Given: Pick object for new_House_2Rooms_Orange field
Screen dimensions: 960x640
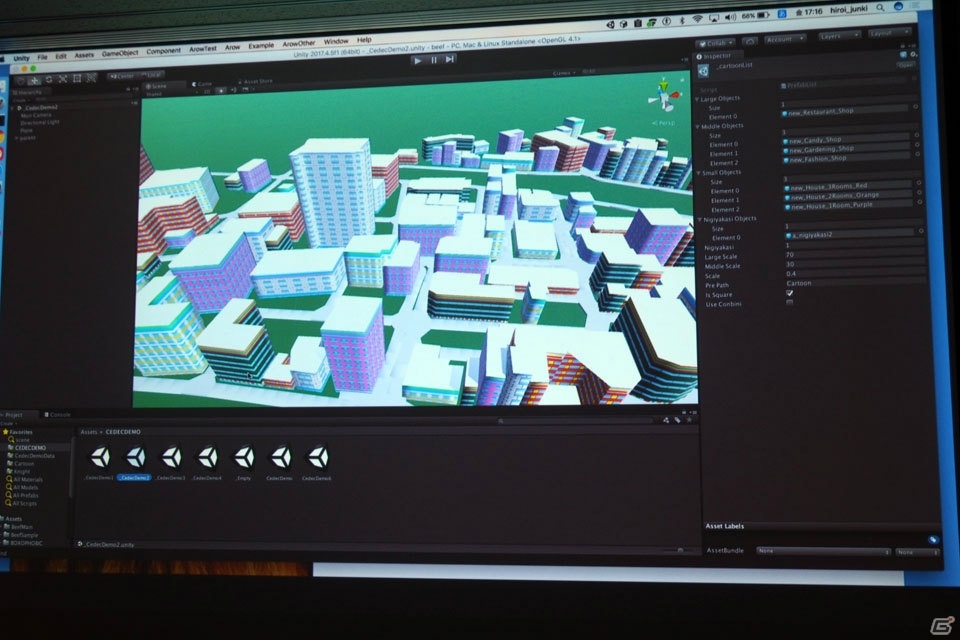Looking at the screenshot, I should point(920,192).
